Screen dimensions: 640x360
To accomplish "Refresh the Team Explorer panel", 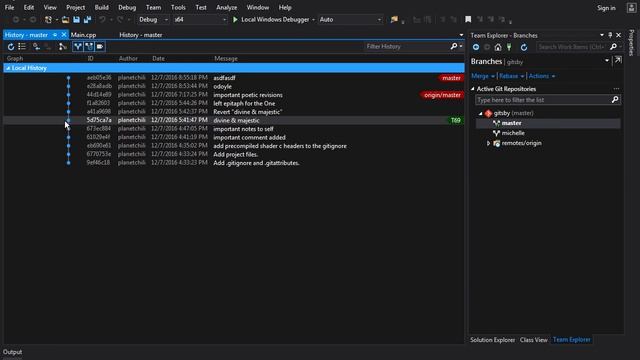I will (x=524, y=47).
